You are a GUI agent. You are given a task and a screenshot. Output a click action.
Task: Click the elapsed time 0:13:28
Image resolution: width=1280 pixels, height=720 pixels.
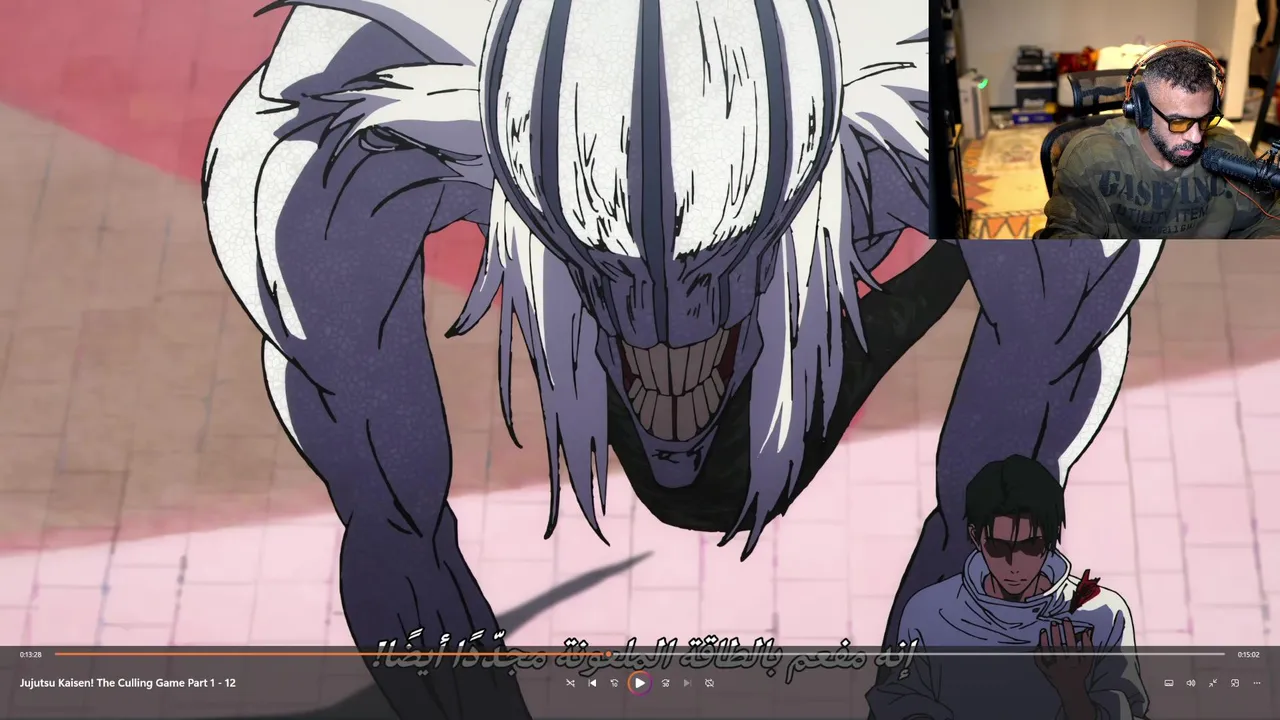coord(31,655)
